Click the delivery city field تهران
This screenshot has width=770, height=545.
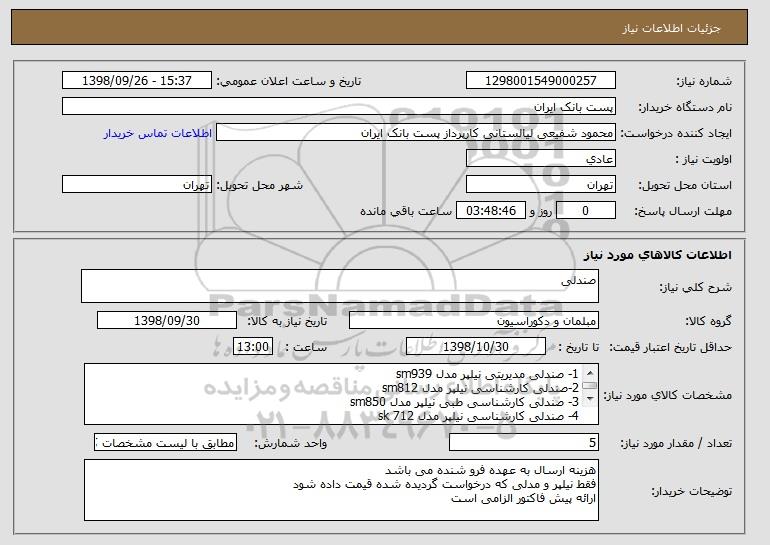point(137,185)
